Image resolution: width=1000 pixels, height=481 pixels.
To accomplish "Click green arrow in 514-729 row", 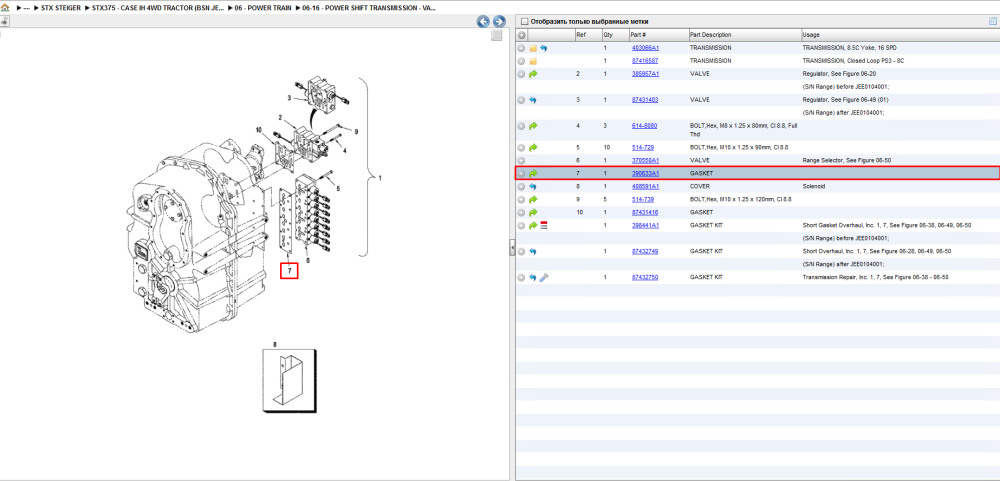I will (x=533, y=147).
